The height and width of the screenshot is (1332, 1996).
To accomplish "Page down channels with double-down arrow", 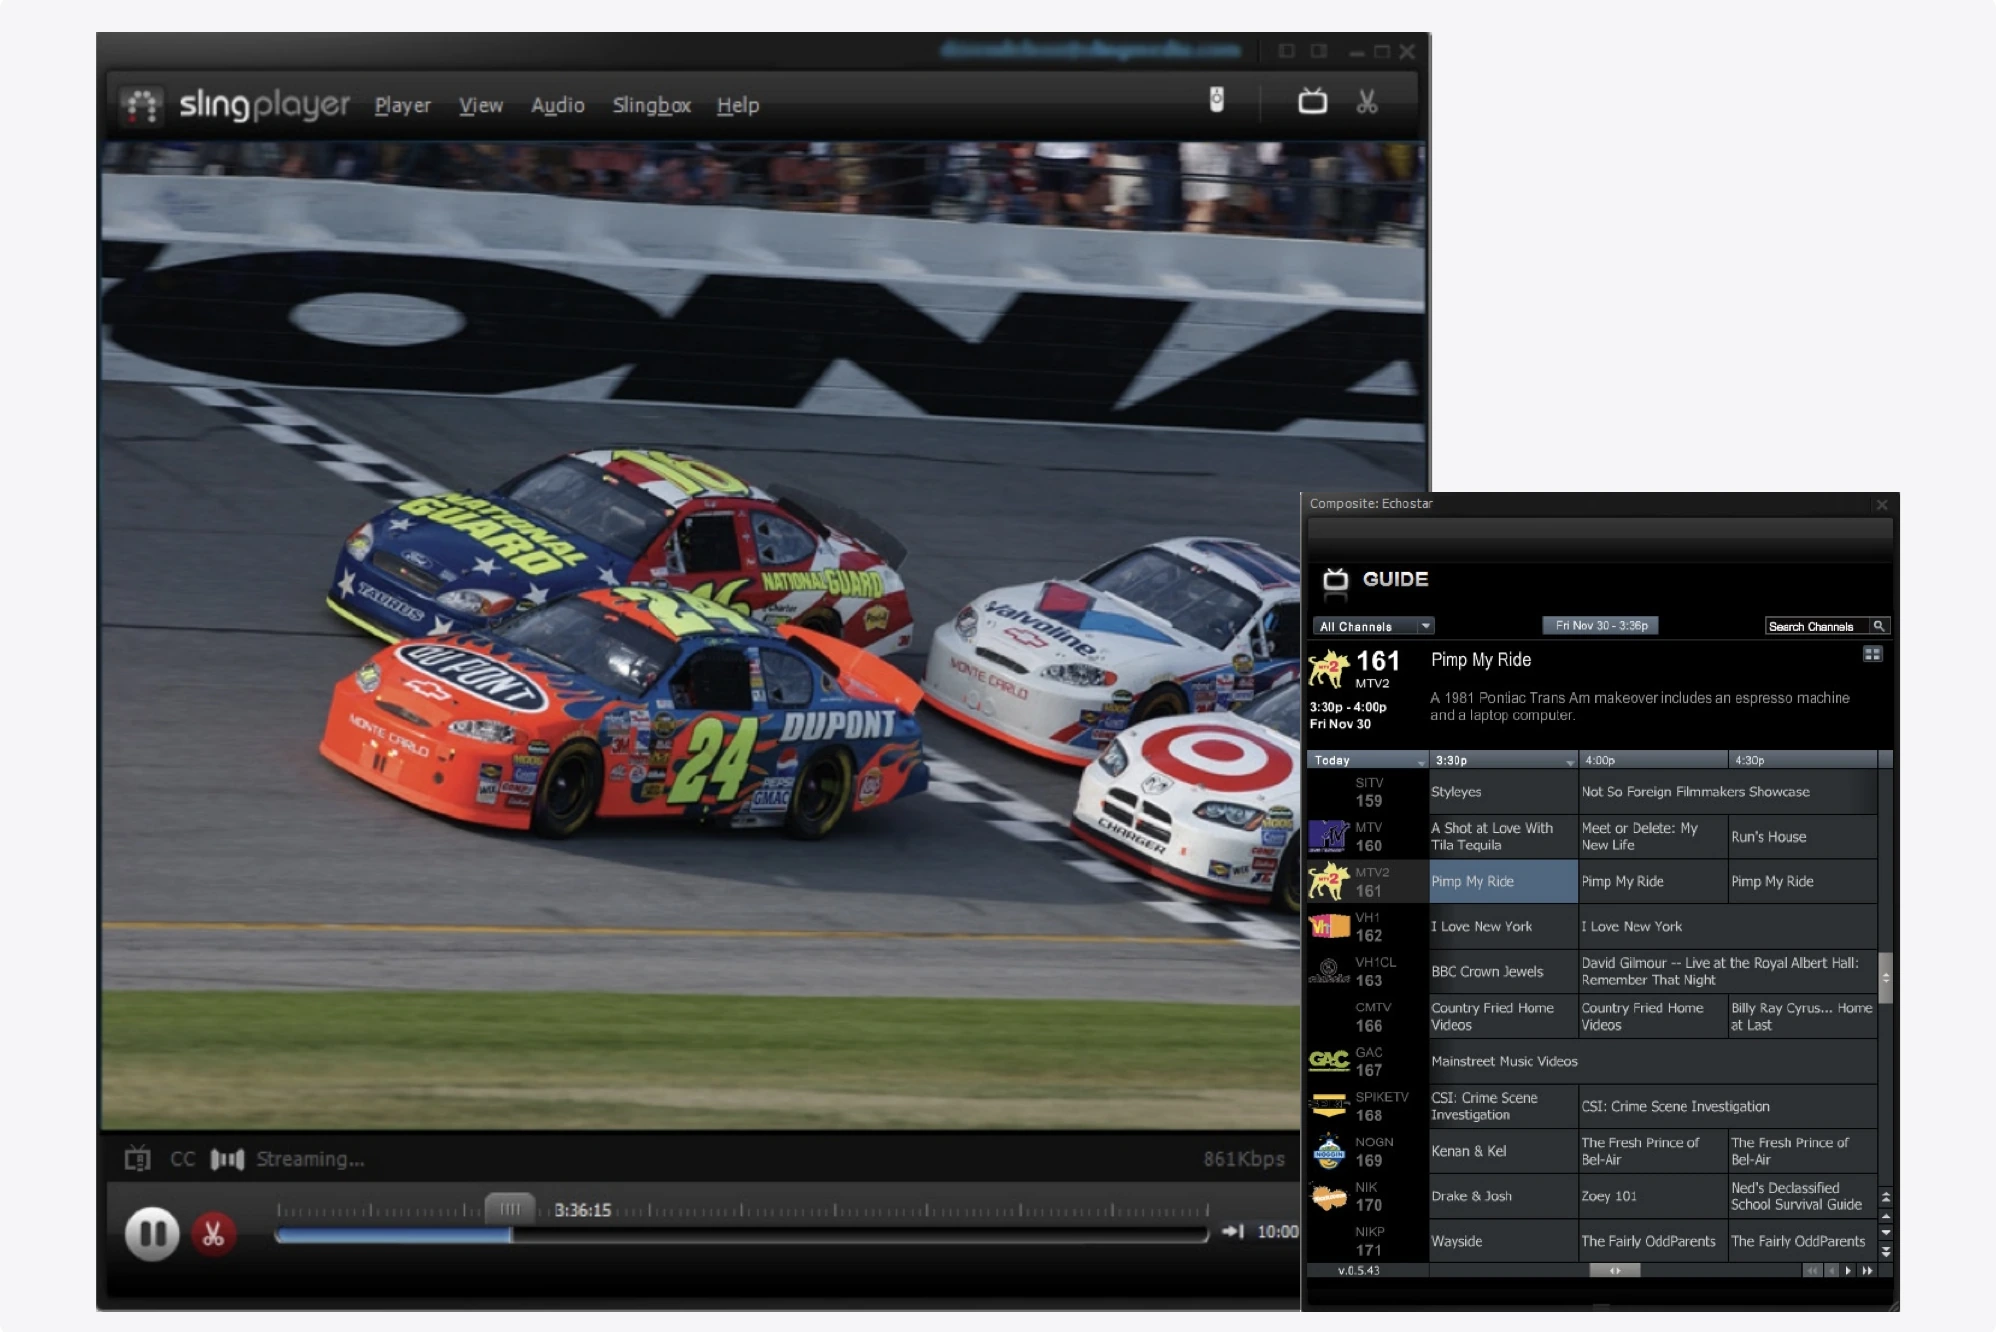I will click(x=1885, y=1251).
